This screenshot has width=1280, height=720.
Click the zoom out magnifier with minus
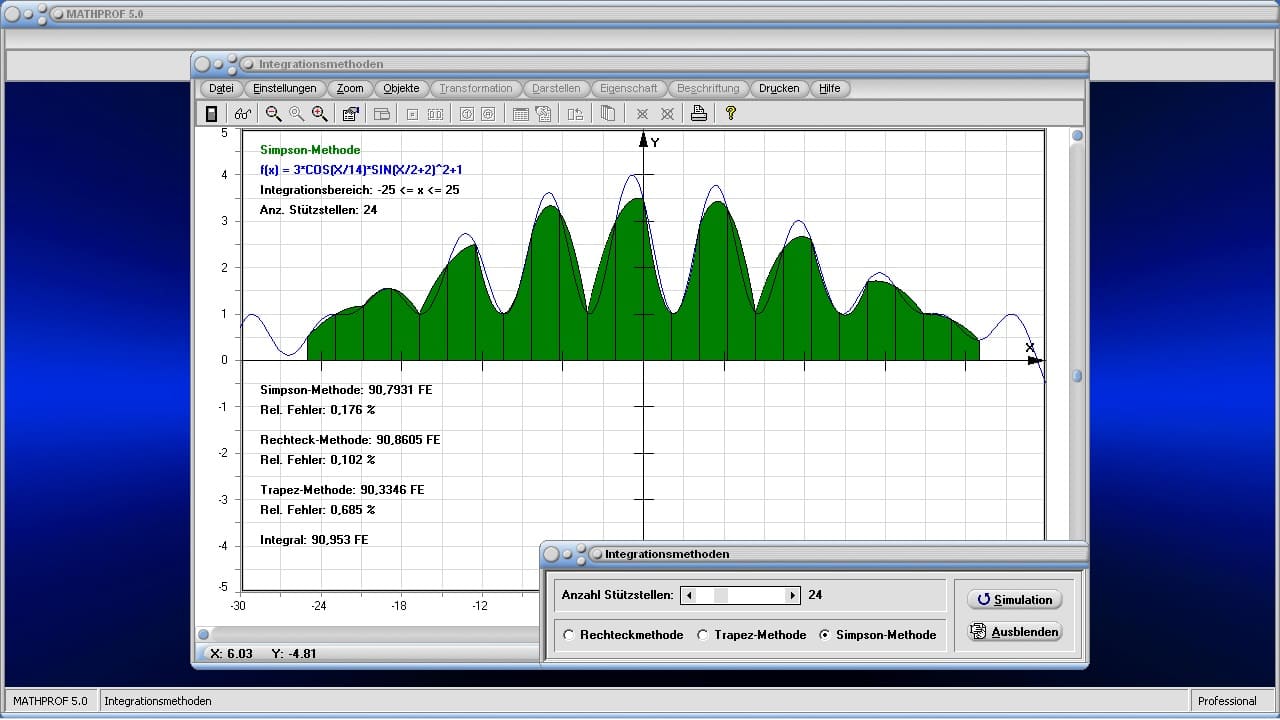273,114
